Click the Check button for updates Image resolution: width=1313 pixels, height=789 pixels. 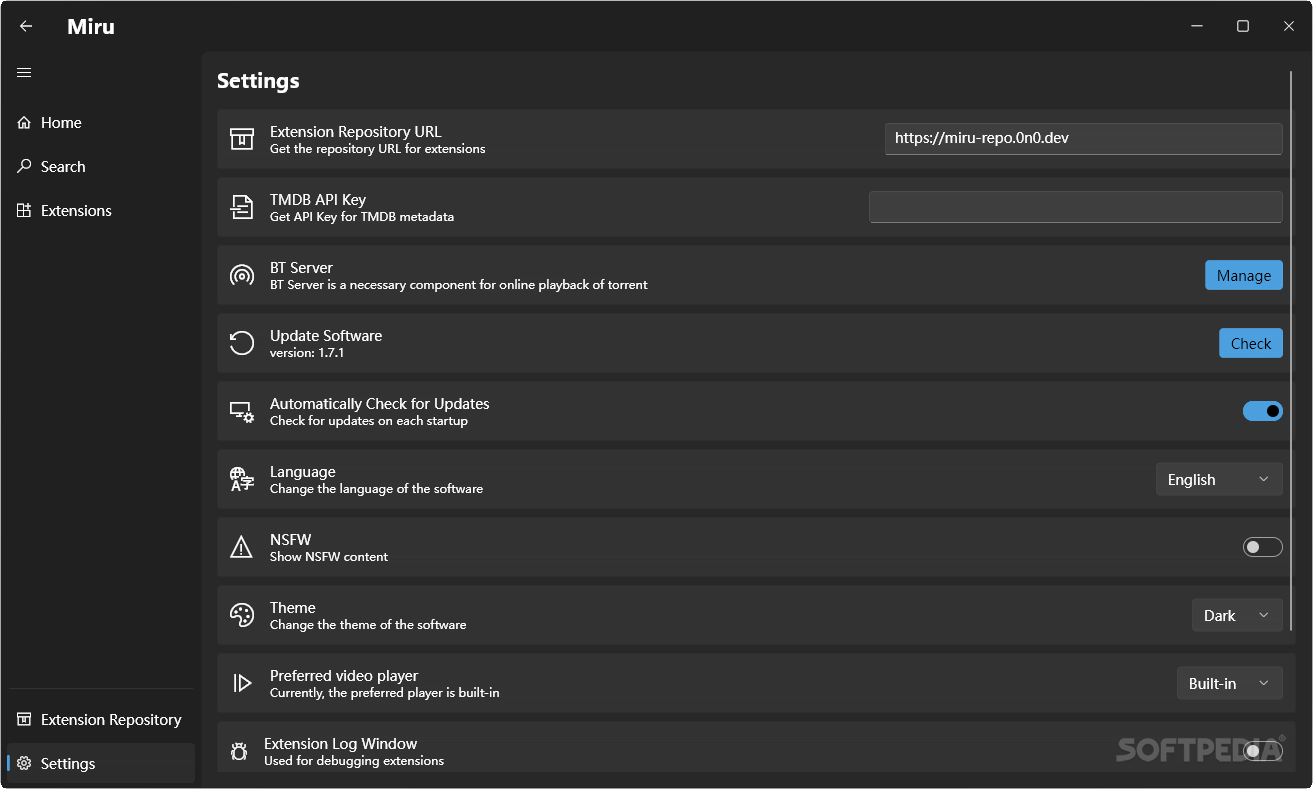point(1251,343)
